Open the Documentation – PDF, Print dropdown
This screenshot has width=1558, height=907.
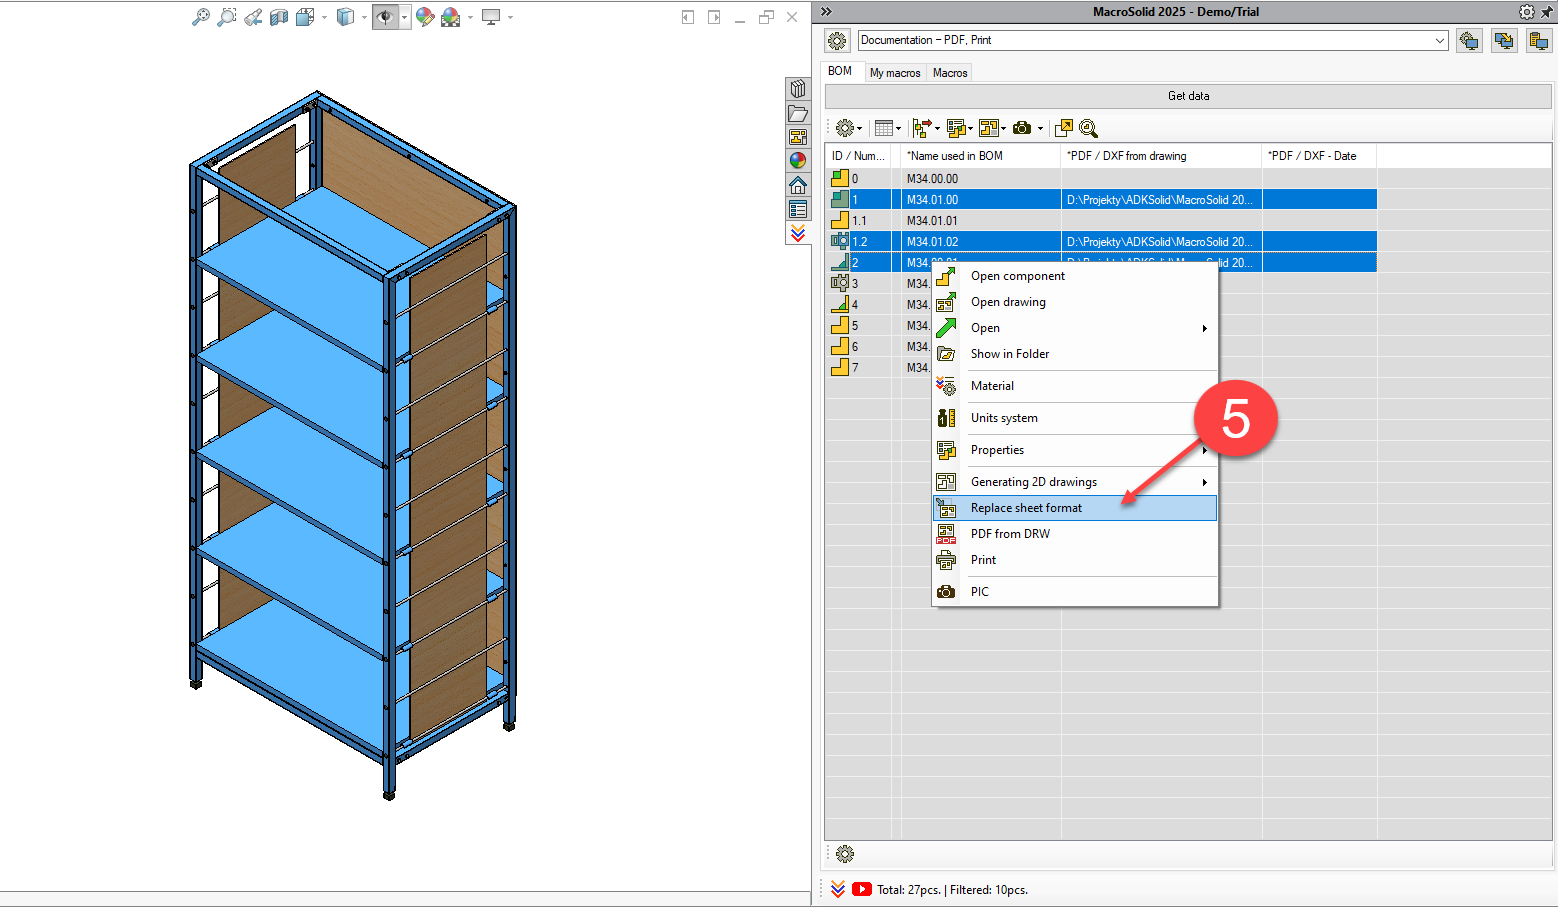click(1153, 40)
